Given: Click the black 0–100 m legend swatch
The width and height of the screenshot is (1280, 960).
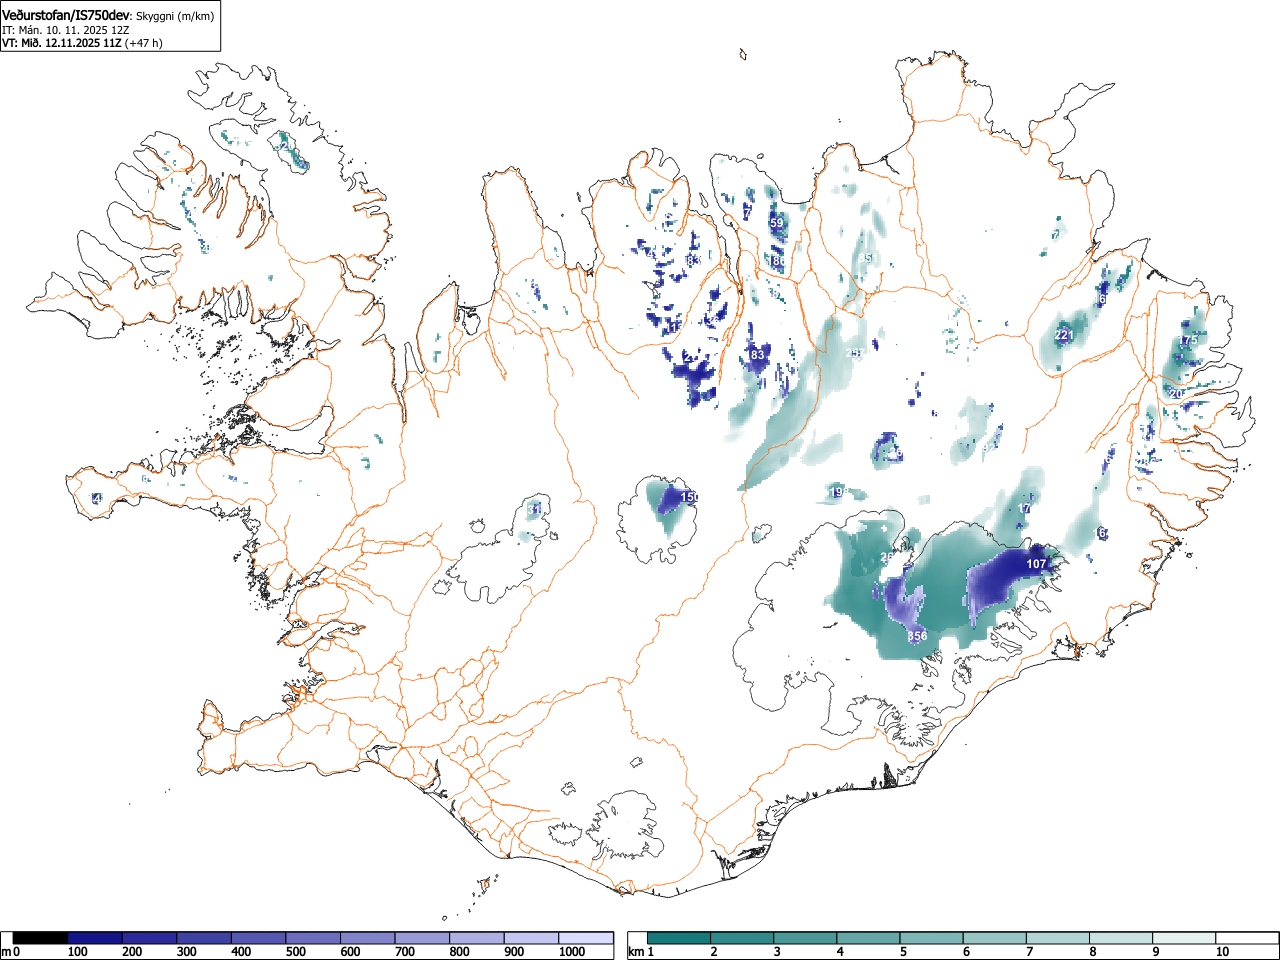Looking at the screenshot, I should pyautogui.click(x=41, y=938).
